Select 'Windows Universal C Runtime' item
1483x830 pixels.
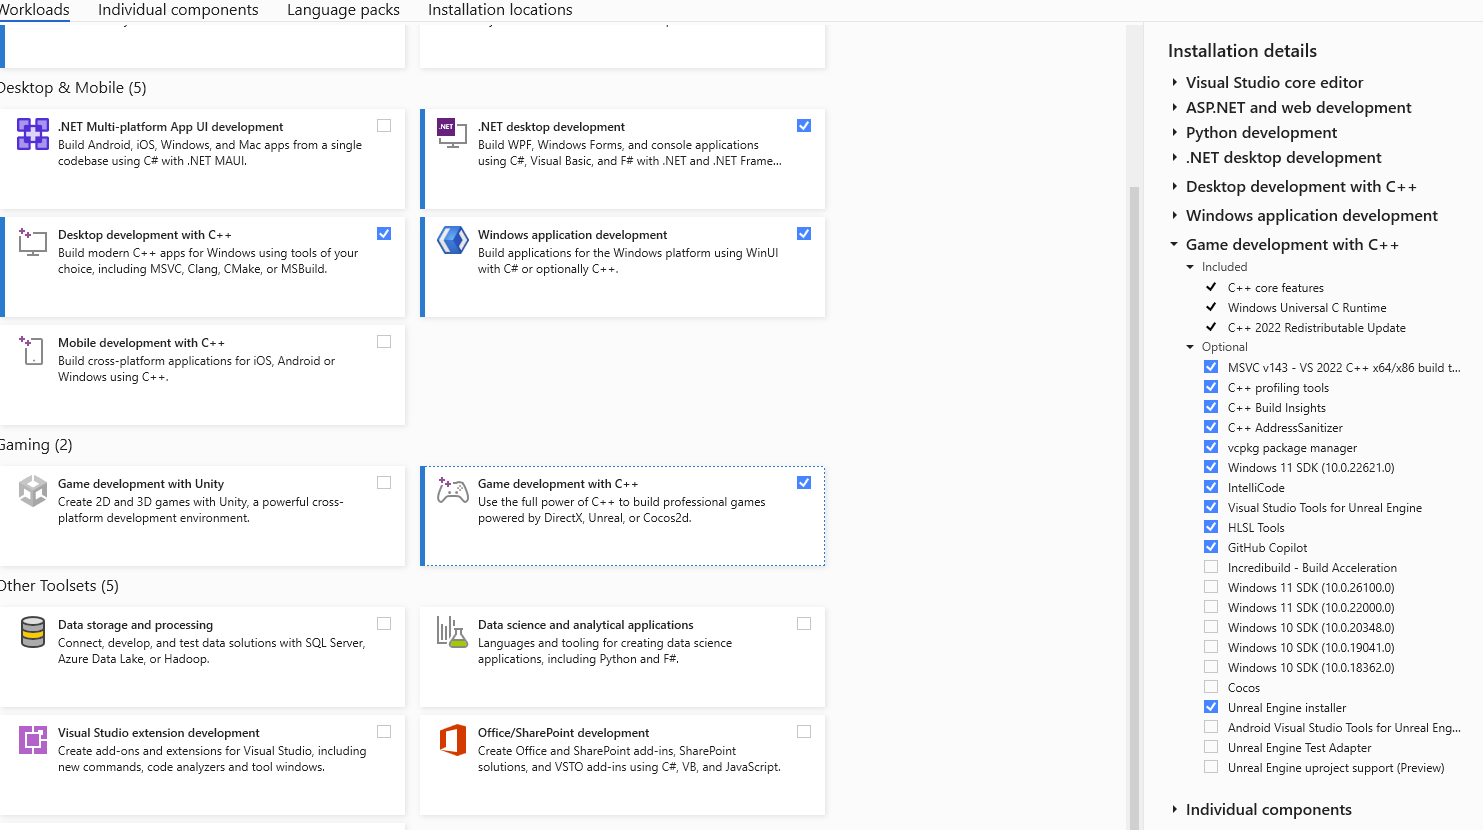1307,308
